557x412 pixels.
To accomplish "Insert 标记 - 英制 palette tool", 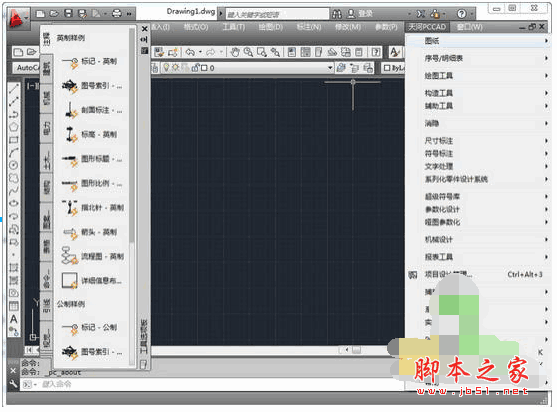I will pyautogui.click(x=90, y=62).
